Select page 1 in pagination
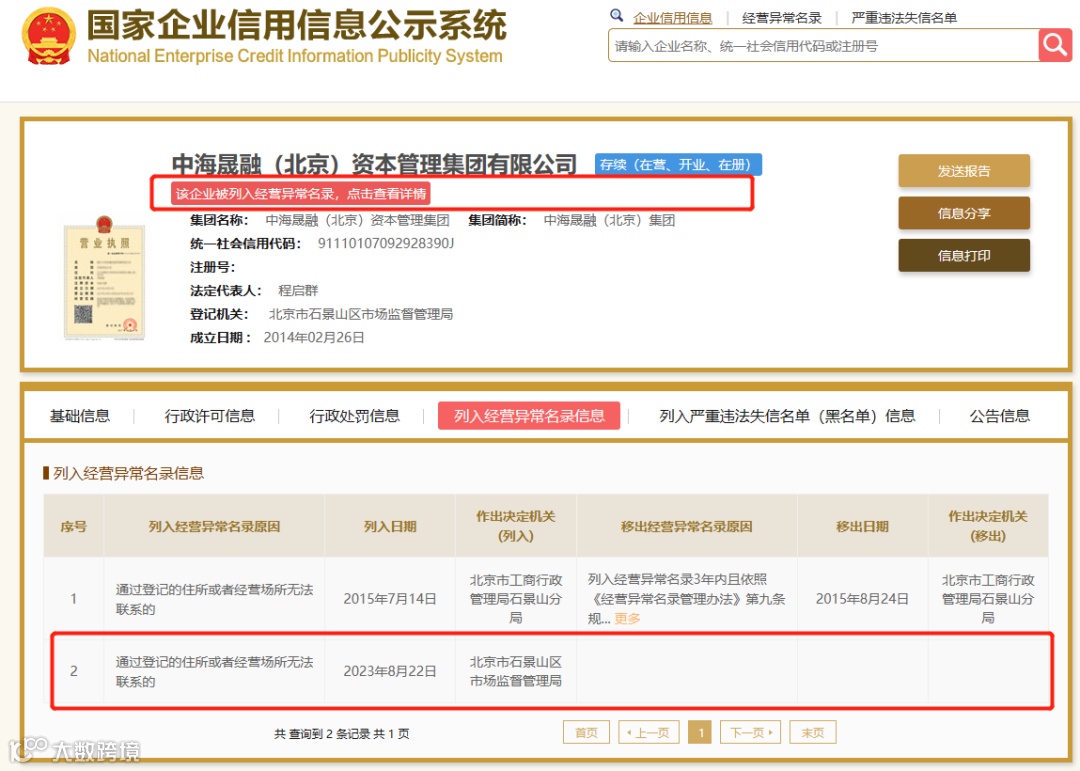Image resolution: width=1080 pixels, height=771 pixels. [x=700, y=732]
